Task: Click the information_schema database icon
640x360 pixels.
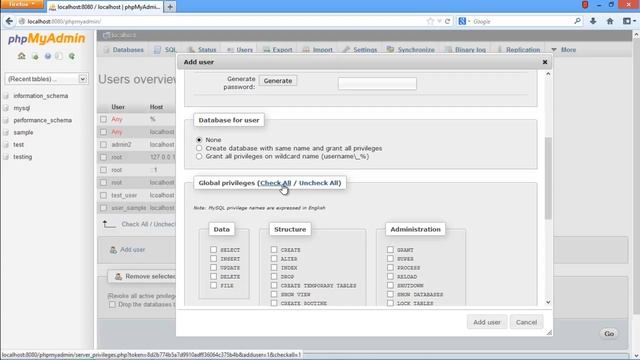Action: point(6,96)
